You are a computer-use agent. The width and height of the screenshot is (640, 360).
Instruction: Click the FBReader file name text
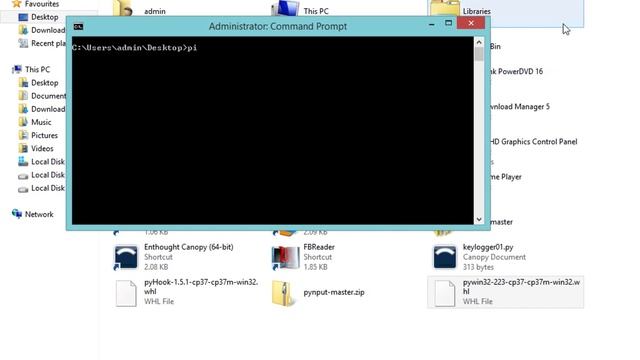tap(319, 247)
